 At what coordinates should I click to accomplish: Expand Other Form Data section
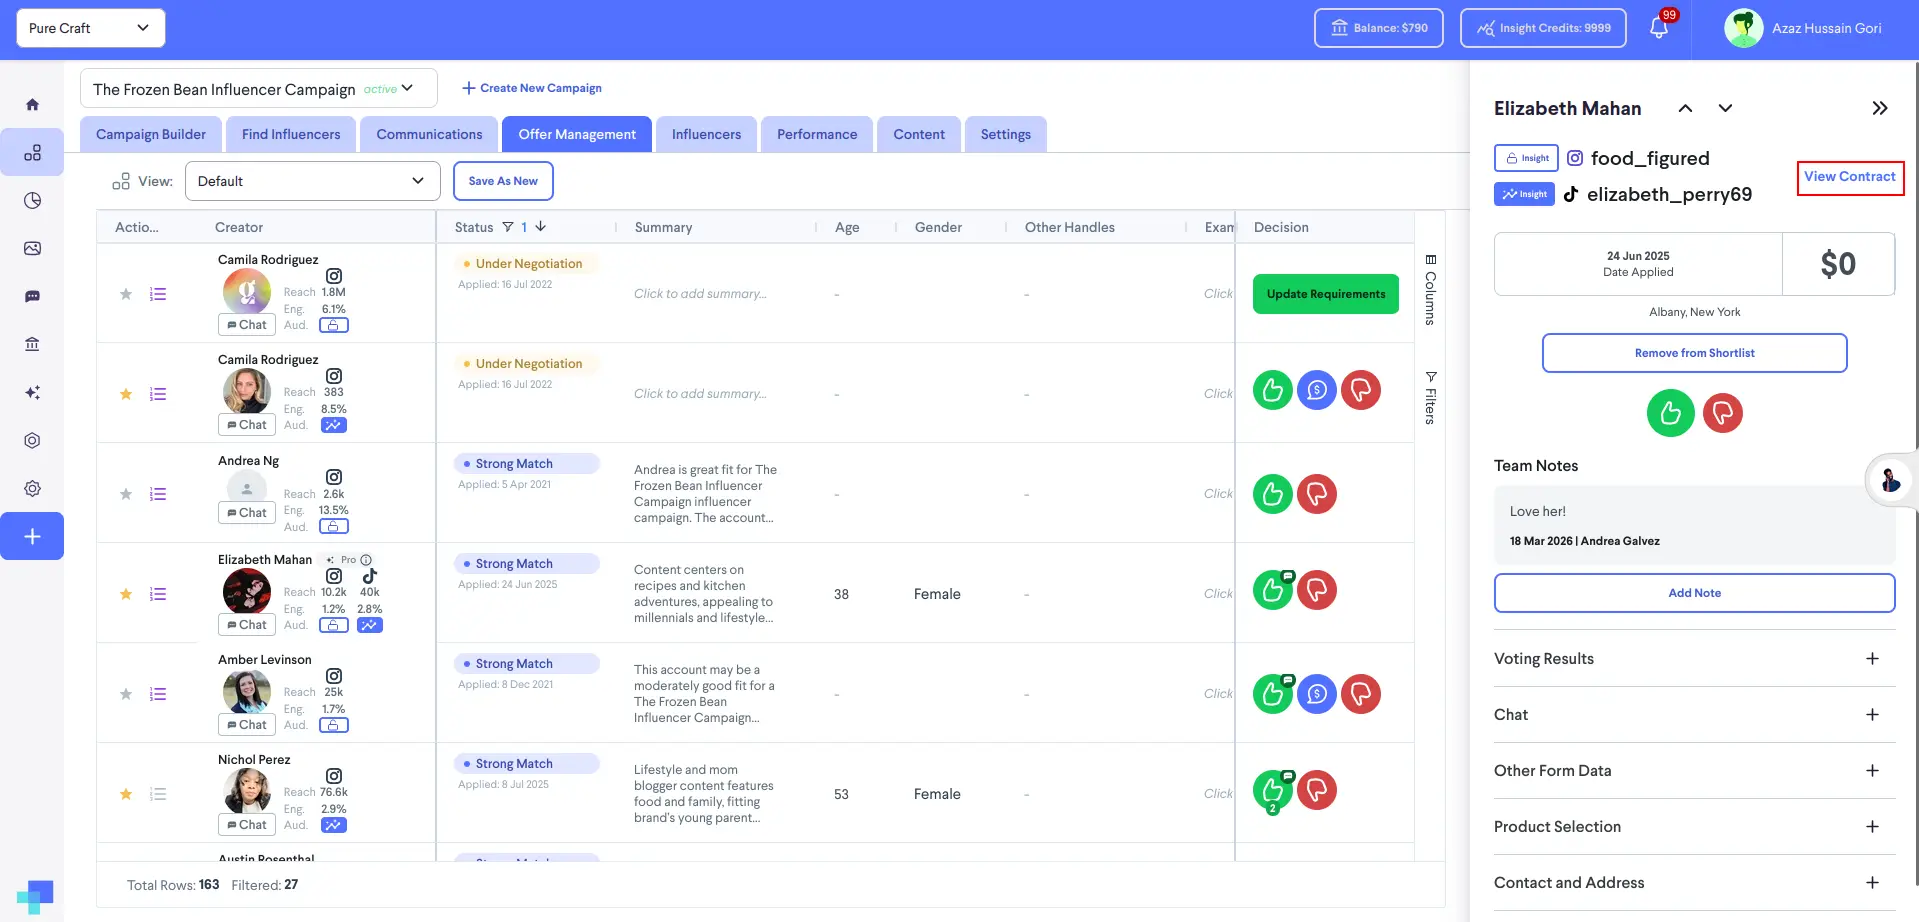click(x=1694, y=771)
